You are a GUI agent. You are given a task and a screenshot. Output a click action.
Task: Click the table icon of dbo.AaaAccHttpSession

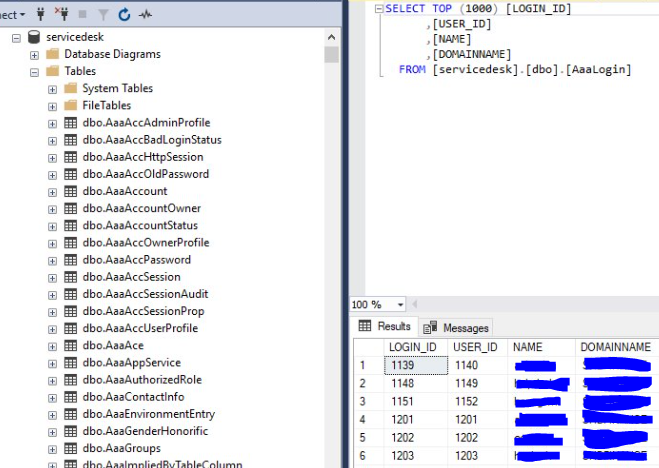[71, 157]
